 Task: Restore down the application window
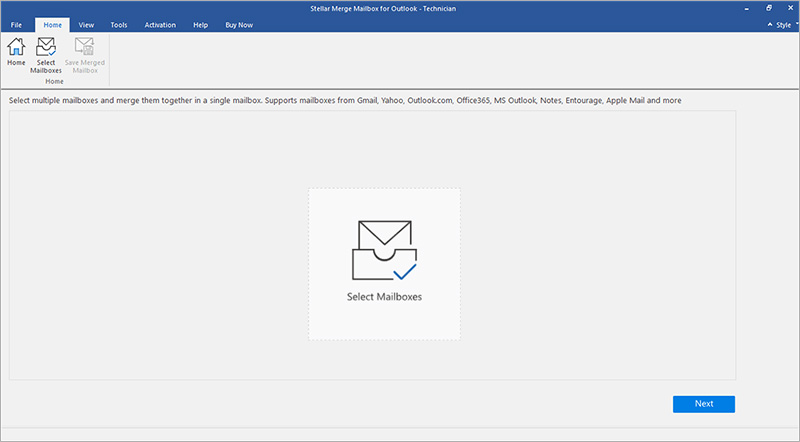(x=769, y=8)
